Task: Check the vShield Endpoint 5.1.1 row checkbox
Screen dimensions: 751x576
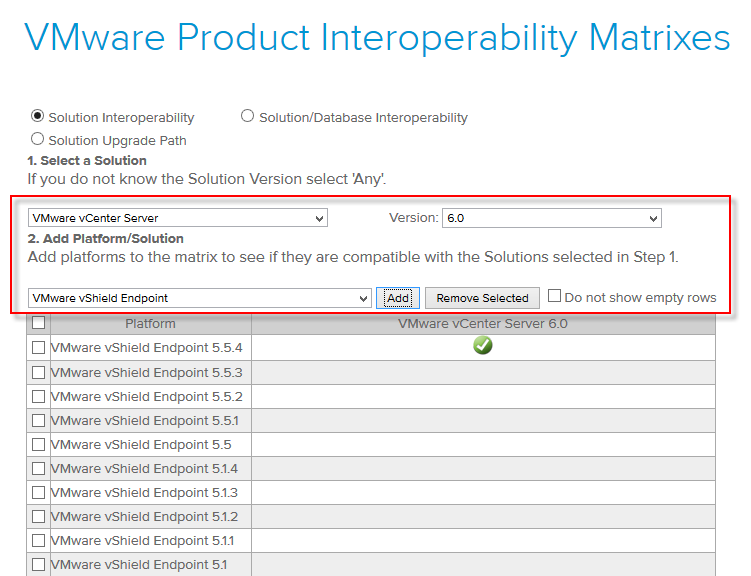Action: (x=38, y=541)
